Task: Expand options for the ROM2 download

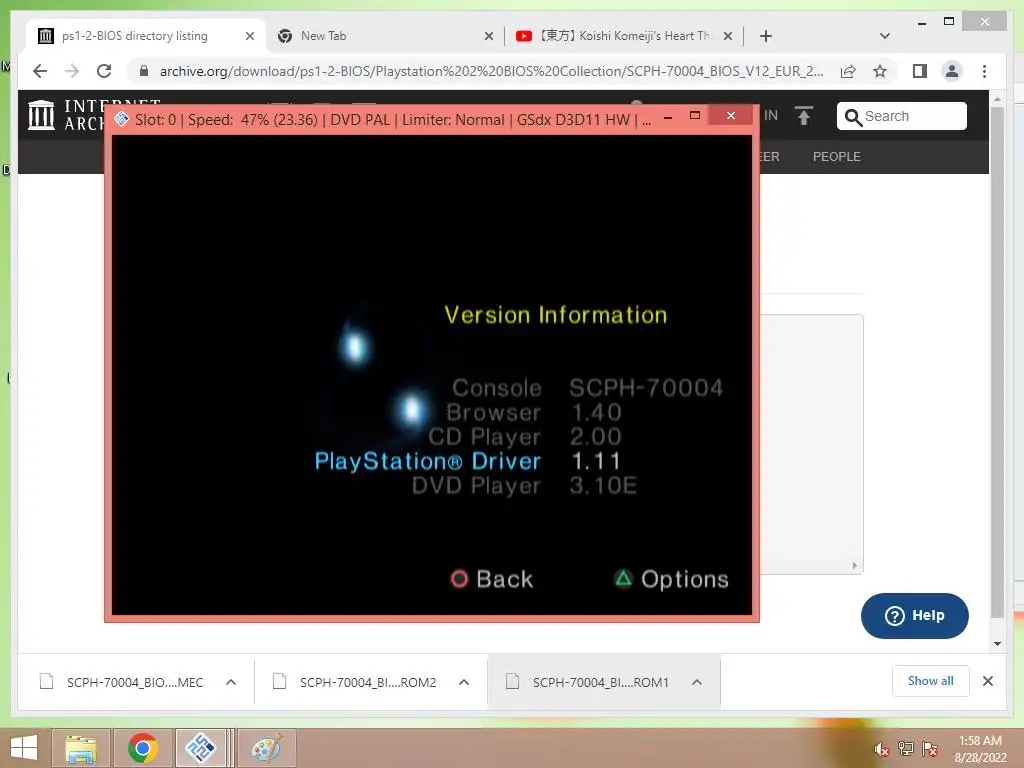Action: click(x=464, y=682)
